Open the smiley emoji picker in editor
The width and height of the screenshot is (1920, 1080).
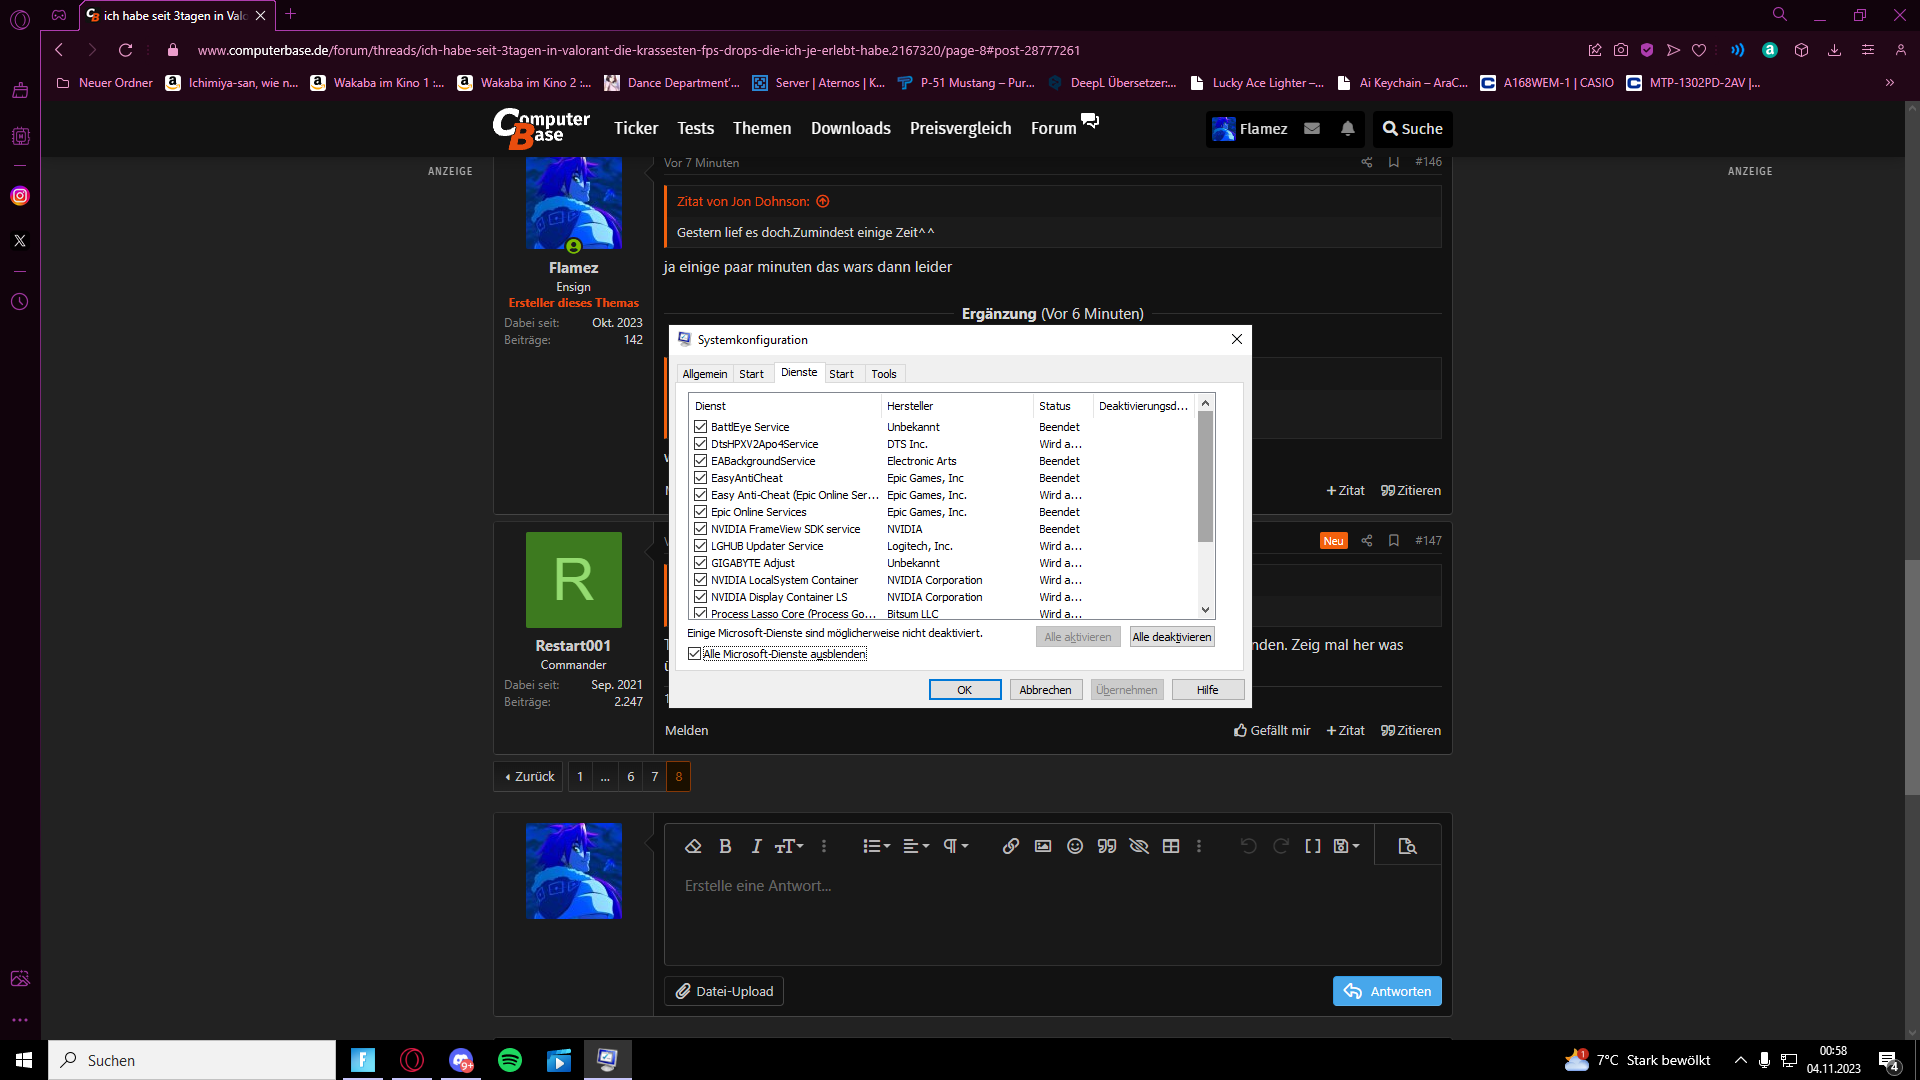click(1075, 847)
